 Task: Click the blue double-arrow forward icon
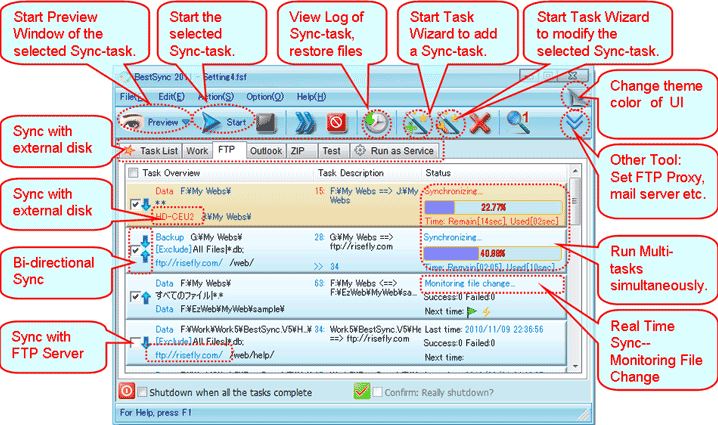[x=304, y=122]
